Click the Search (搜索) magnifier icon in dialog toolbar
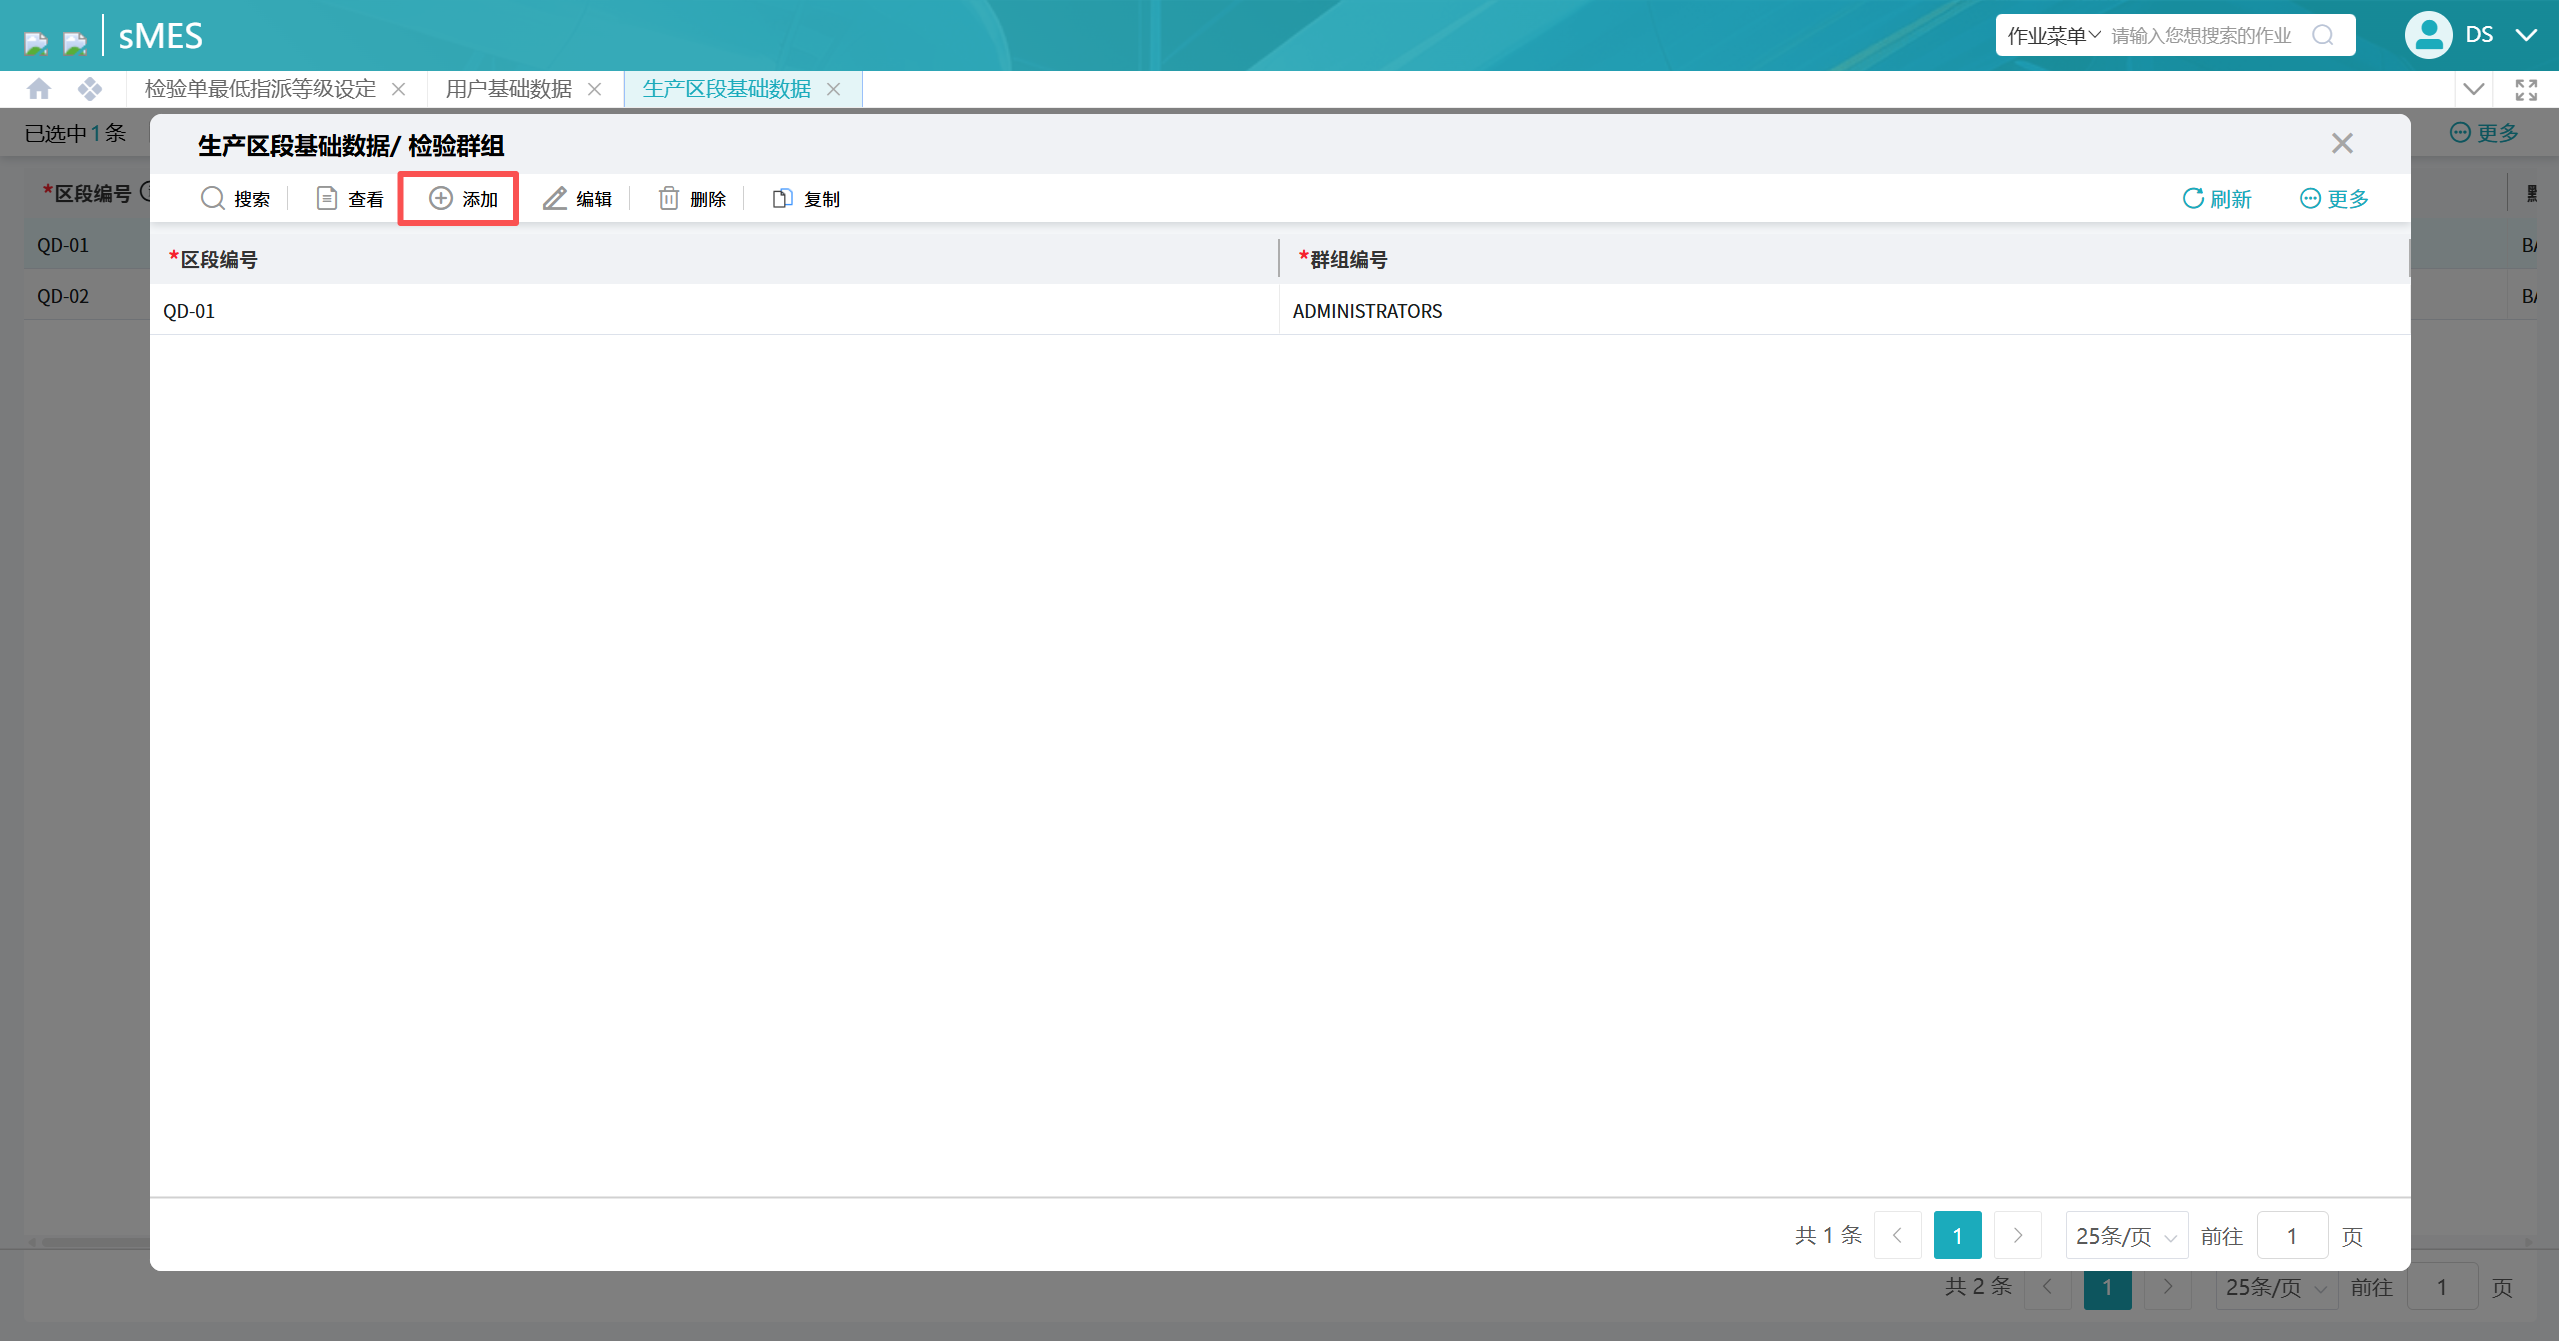 [212, 198]
